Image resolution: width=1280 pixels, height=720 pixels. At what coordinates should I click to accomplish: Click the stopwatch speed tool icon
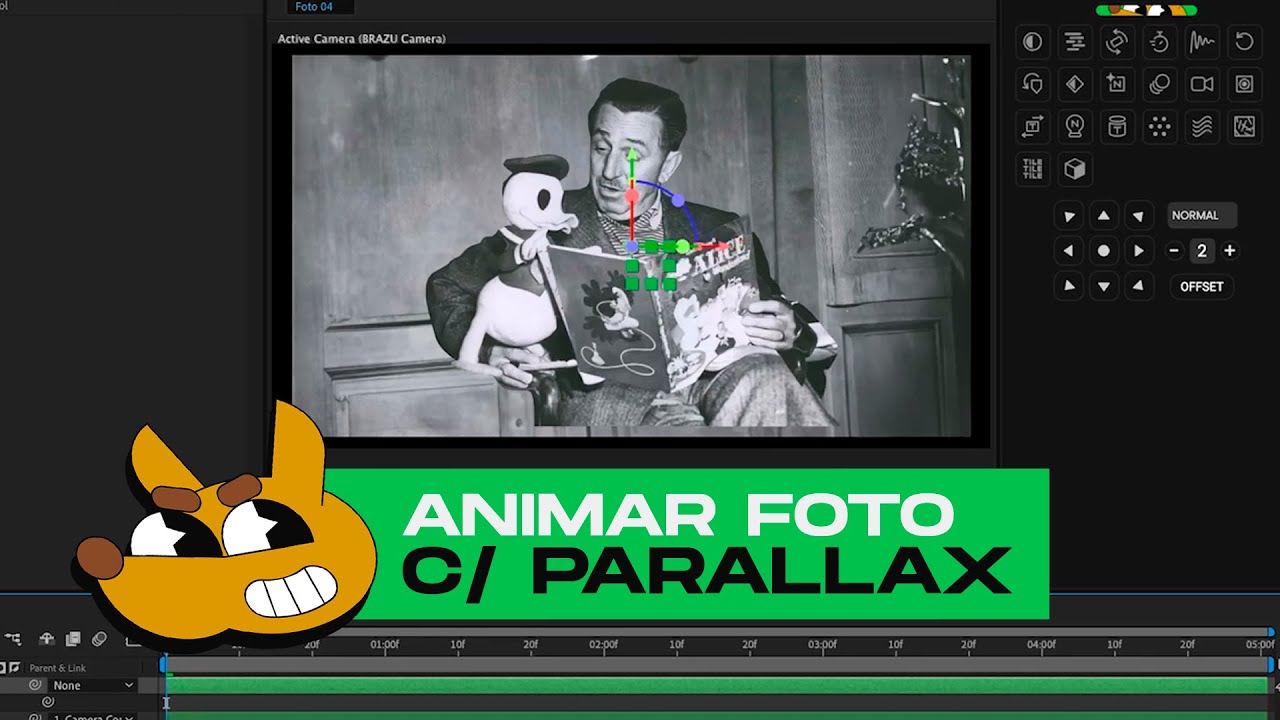pyautogui.click(x=1160, y=42)
